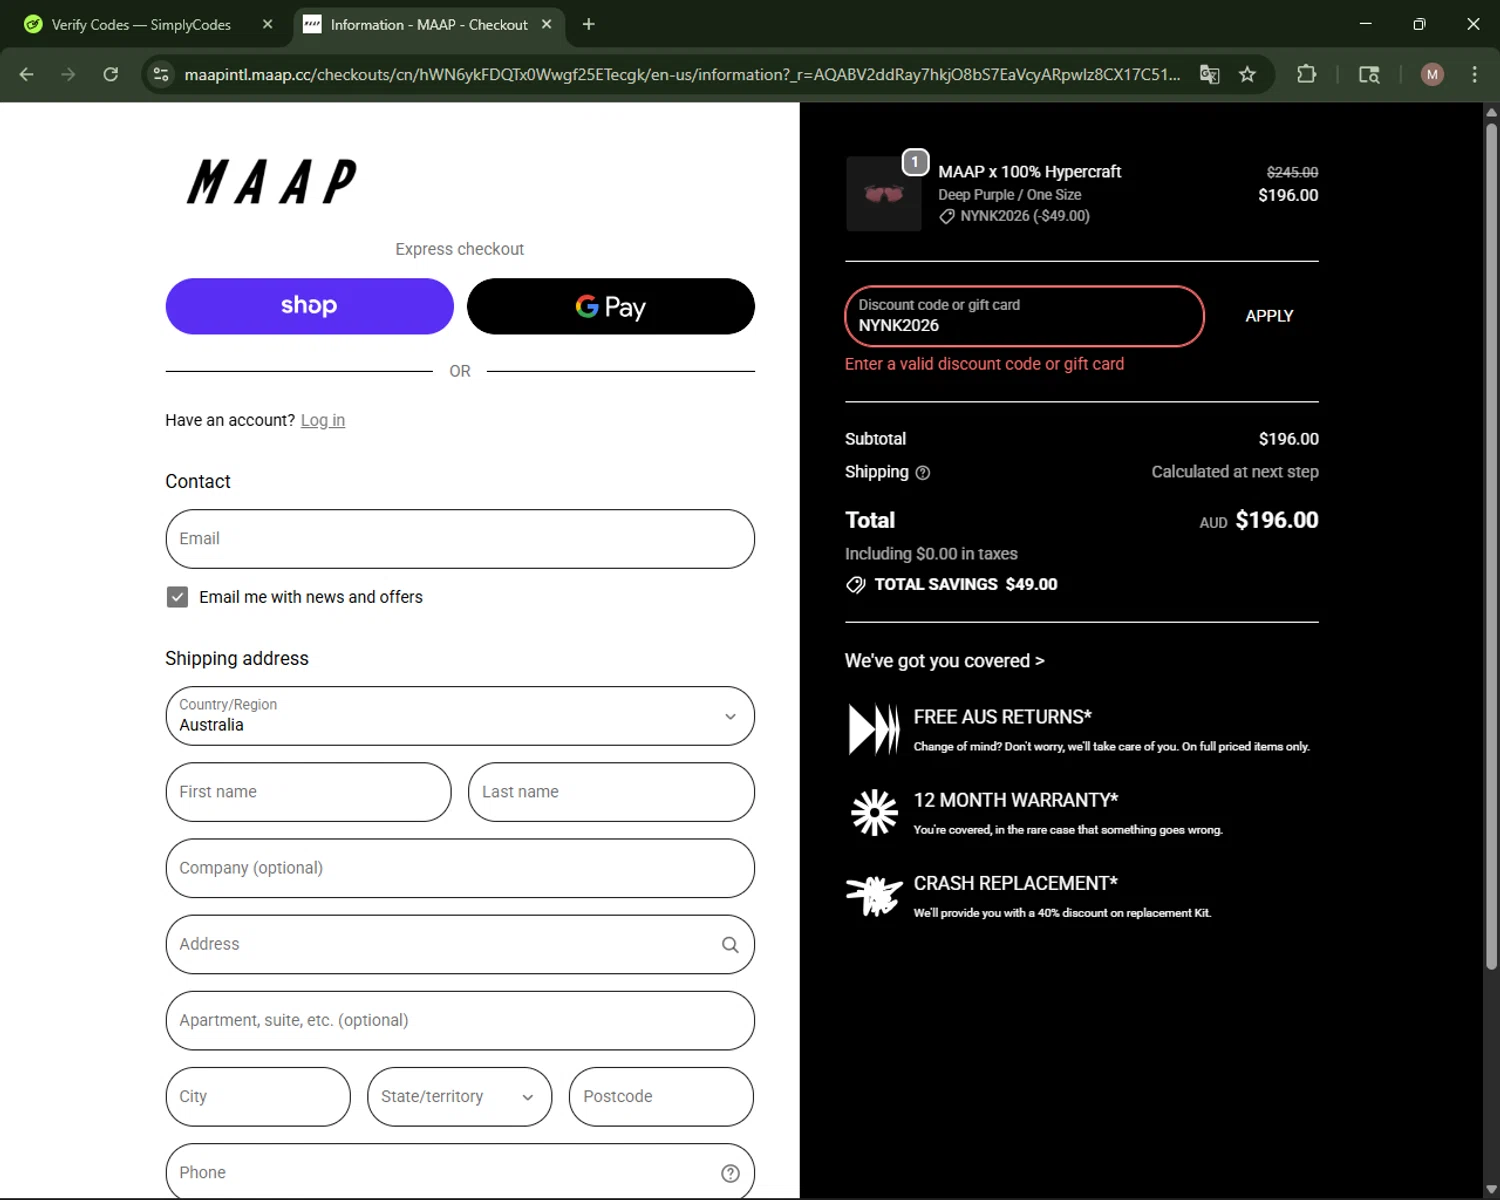Click the address search magnifier icon
Viewport: 1500px width, 1200px height.
(730, 945)
